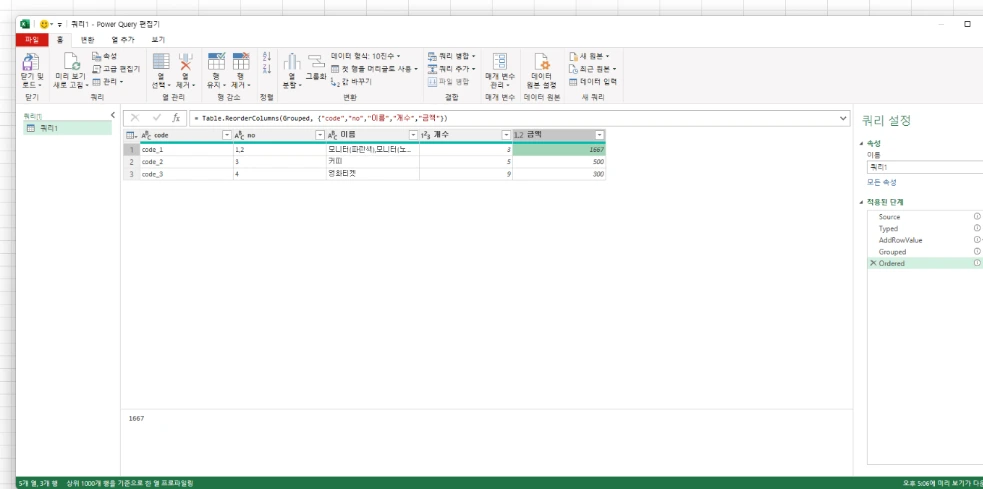This screenshot has height=489, width=983.
Task: Delete the Ordered step via X icon
Action: click(x=873, y=263)
